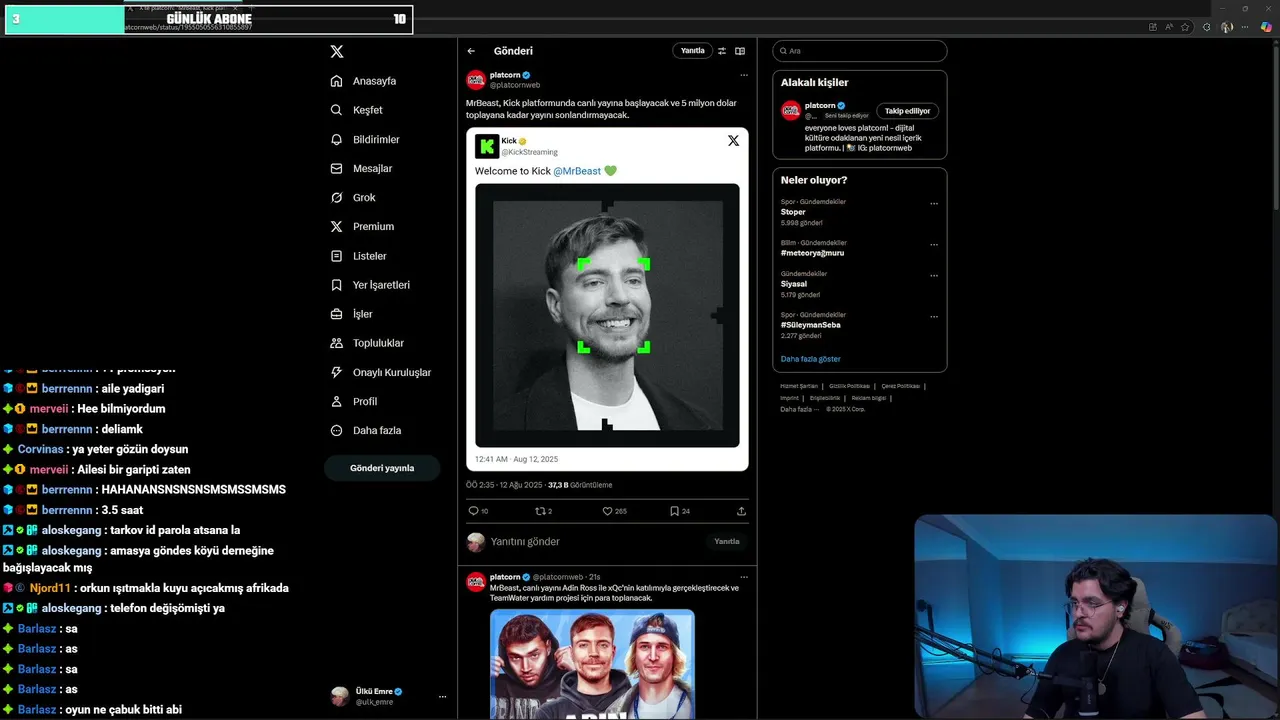The image size is (1280, 720).
Task: Open reply sort settings icon
Action: [722, 51]
